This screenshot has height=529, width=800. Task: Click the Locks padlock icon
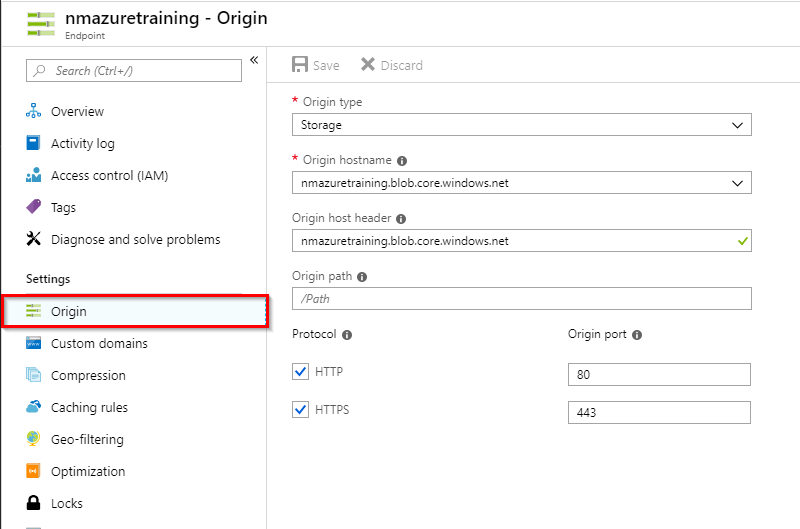tap(34, 504)
